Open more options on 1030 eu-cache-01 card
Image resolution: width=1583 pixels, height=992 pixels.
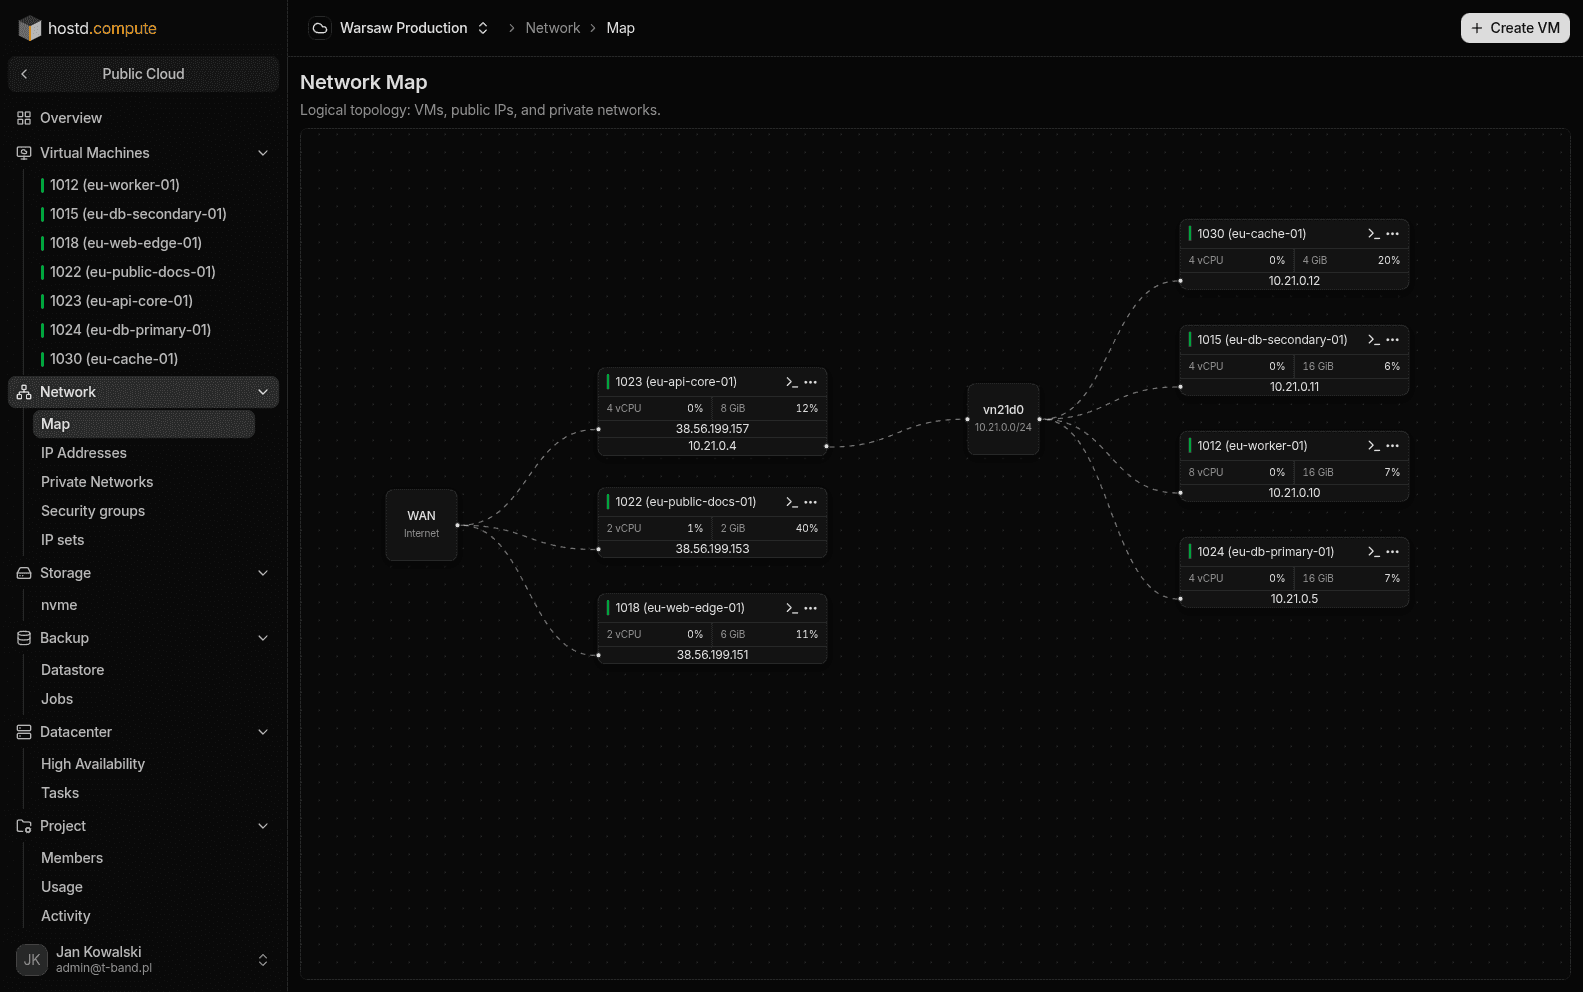click(x=1392, y=234)
